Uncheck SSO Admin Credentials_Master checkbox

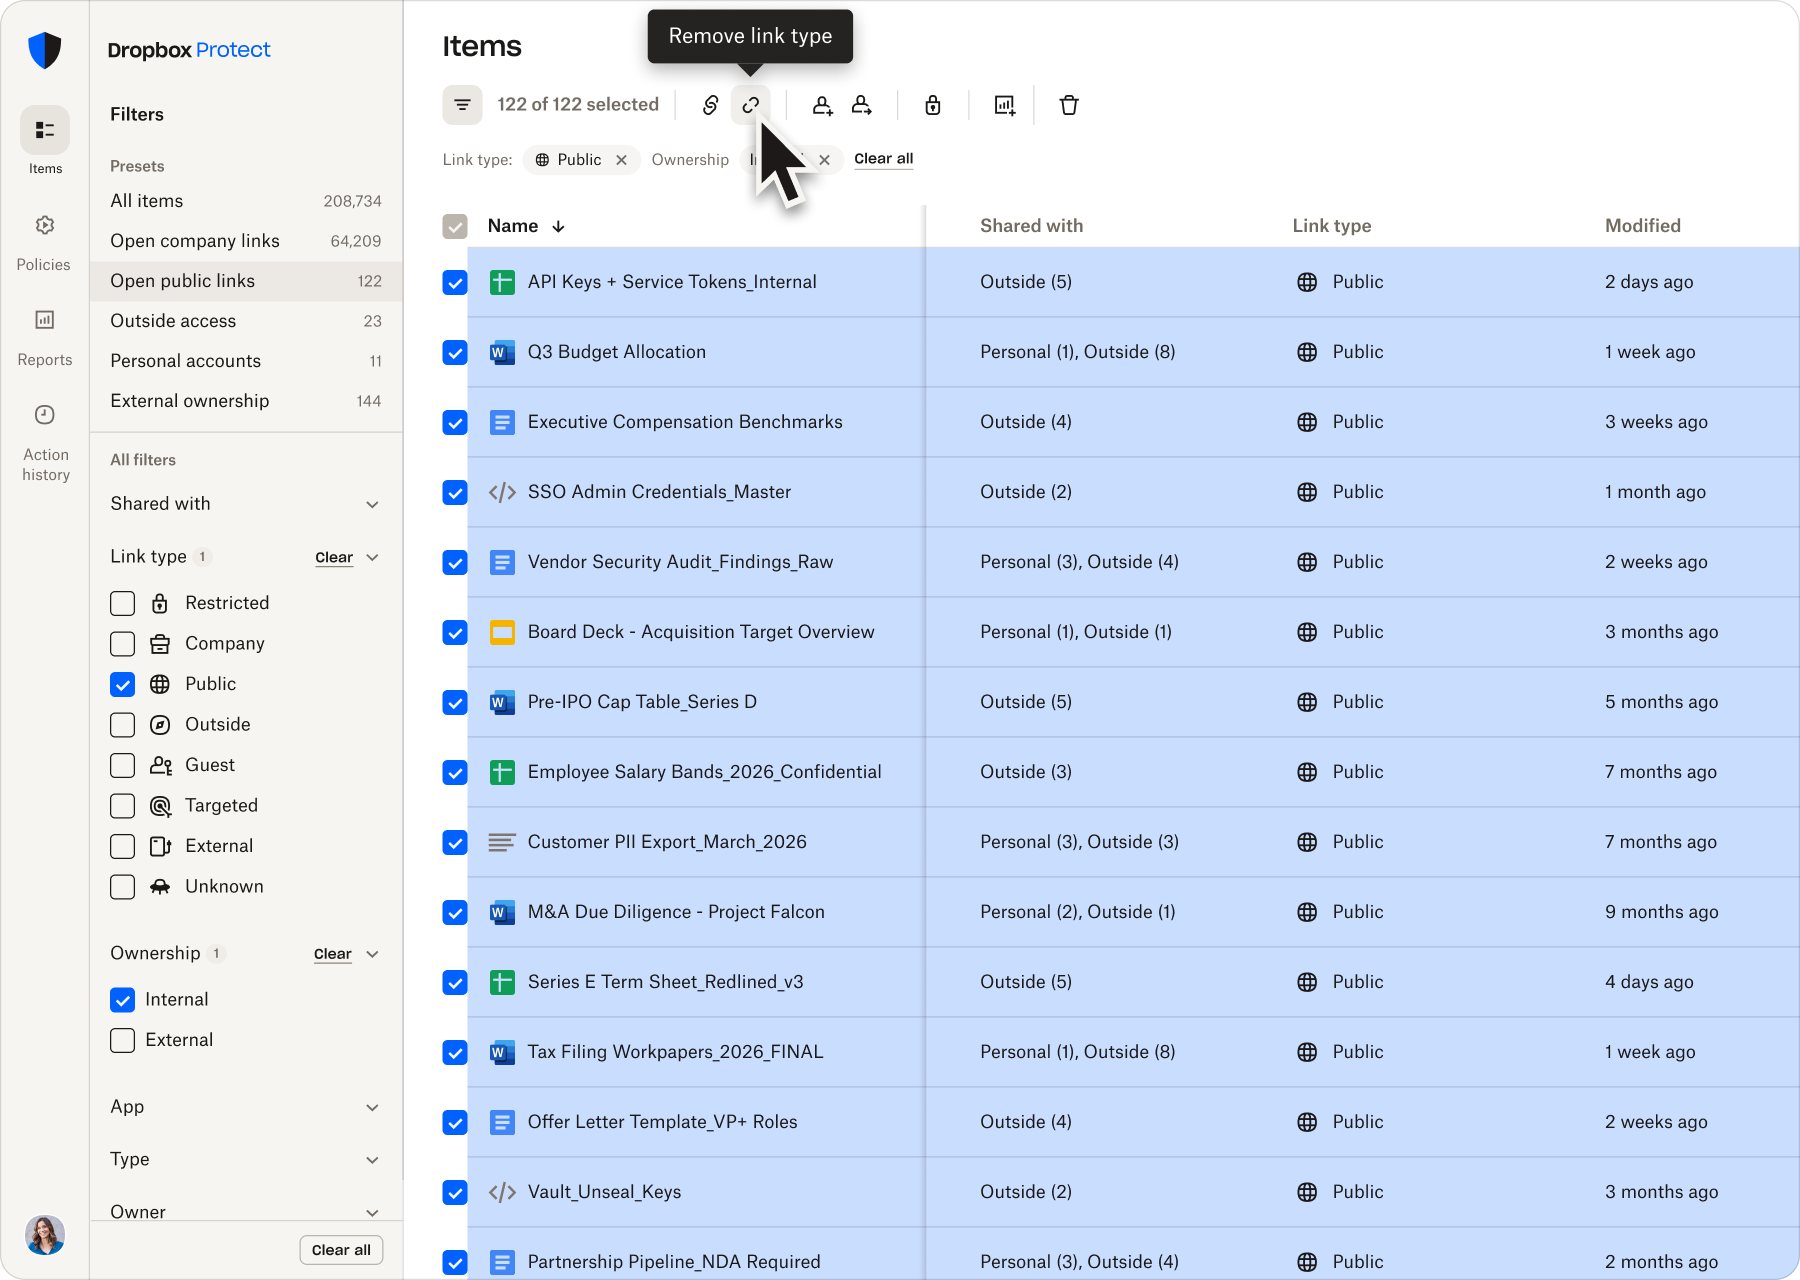coord(455,493)
